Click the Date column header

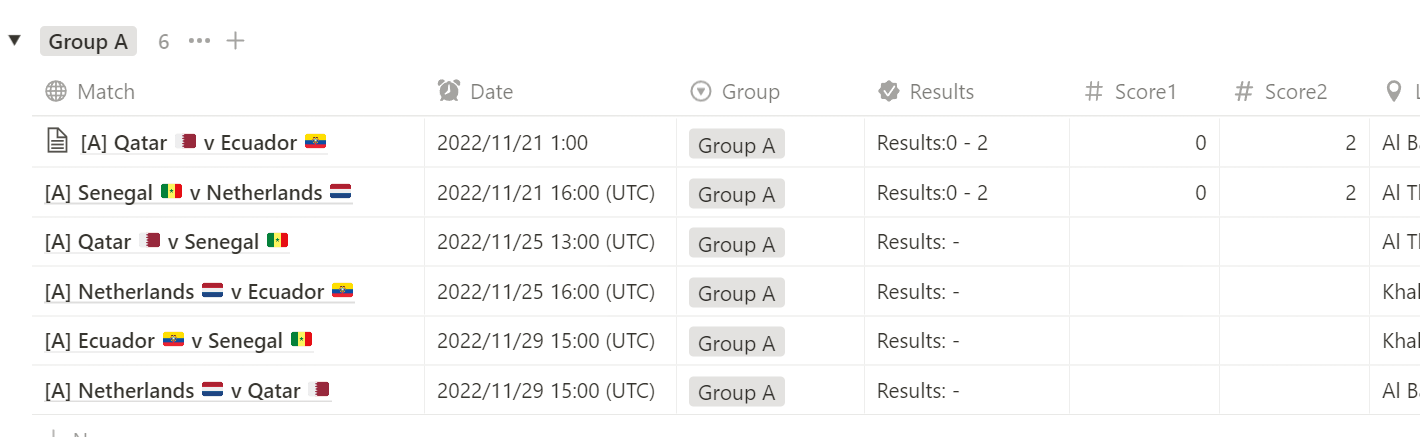coord(491,92)
